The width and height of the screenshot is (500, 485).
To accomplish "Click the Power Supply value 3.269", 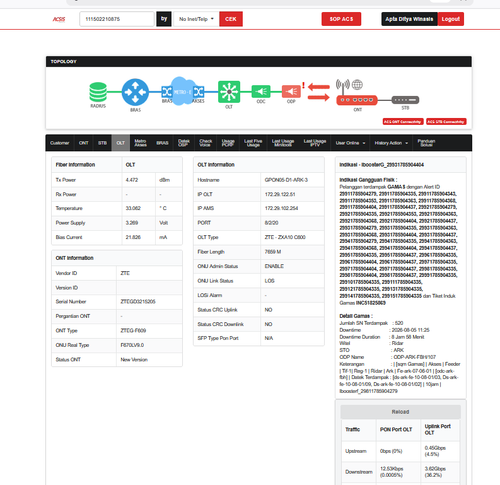I will 132,223.
